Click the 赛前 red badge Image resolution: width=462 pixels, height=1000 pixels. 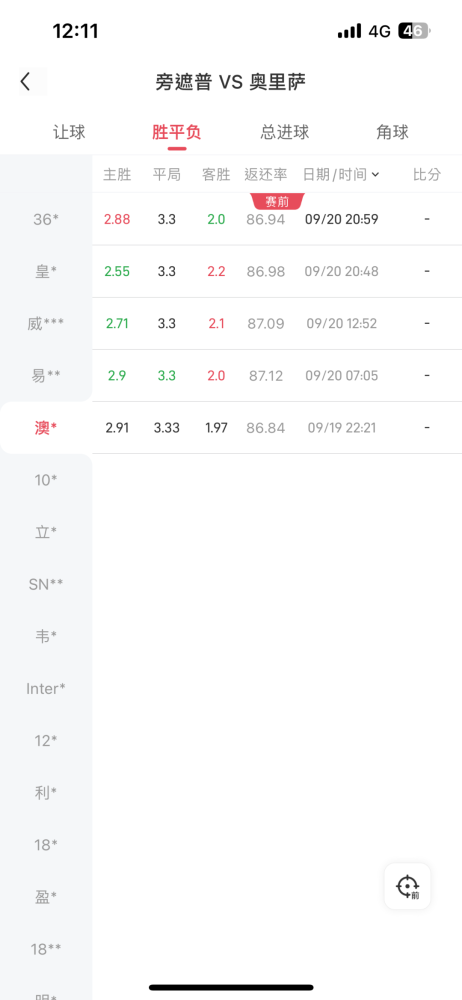278,202
